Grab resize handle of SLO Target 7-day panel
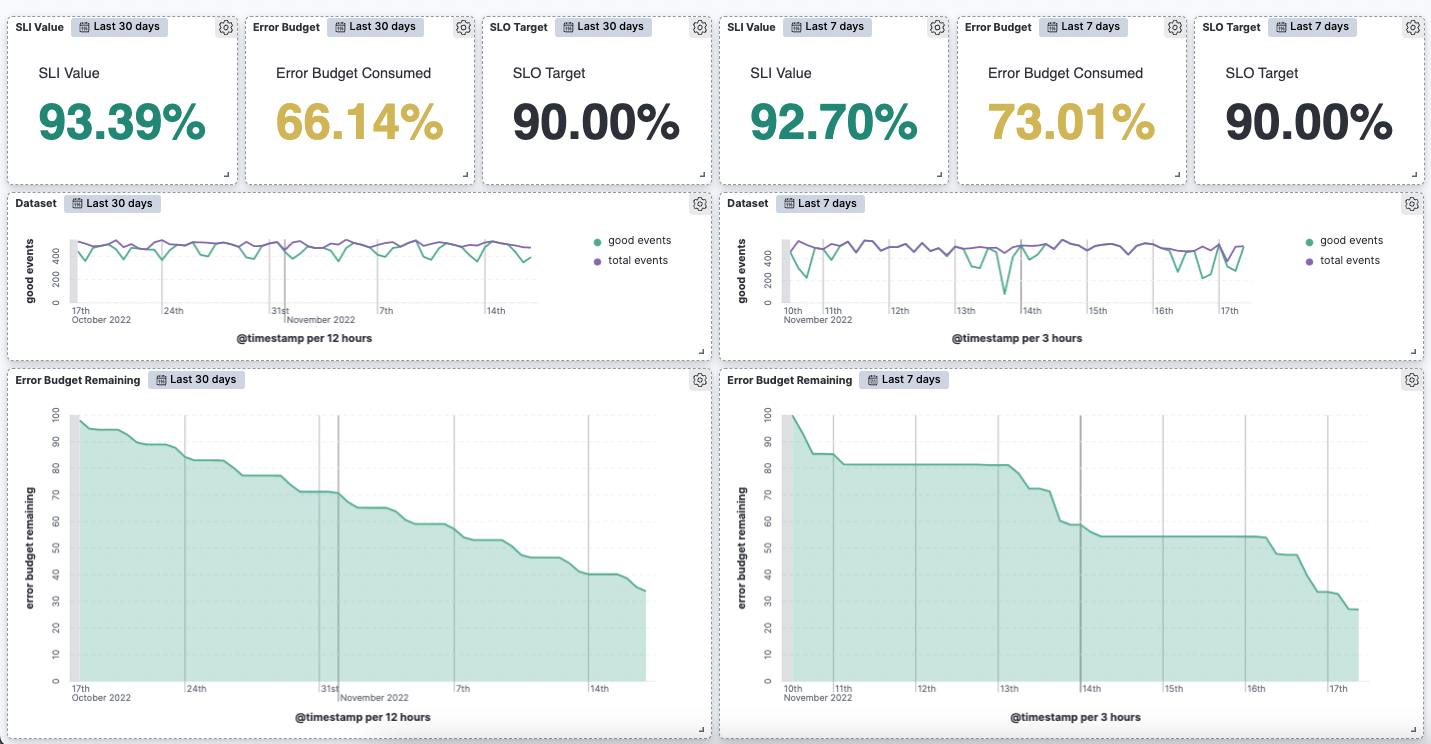Viewport: 1431px width, 744px height. point(1414,175)
